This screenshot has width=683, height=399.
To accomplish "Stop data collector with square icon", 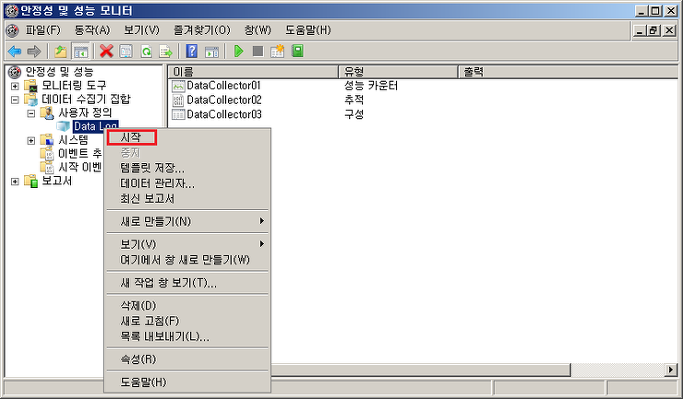I will 258,51.
